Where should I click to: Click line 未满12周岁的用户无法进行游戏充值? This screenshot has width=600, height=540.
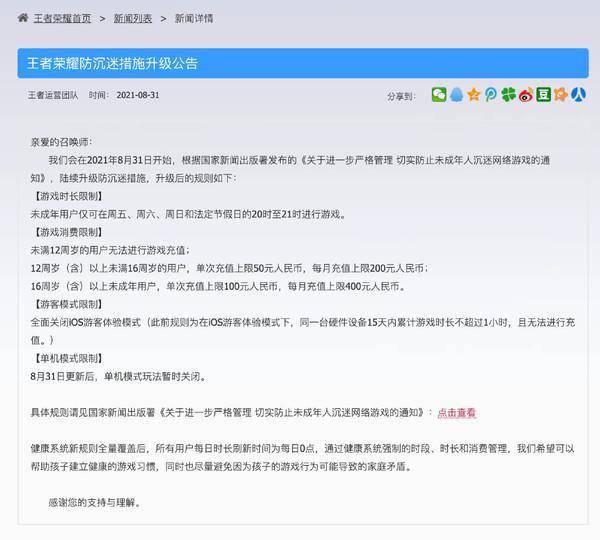[x=110, y=250]
